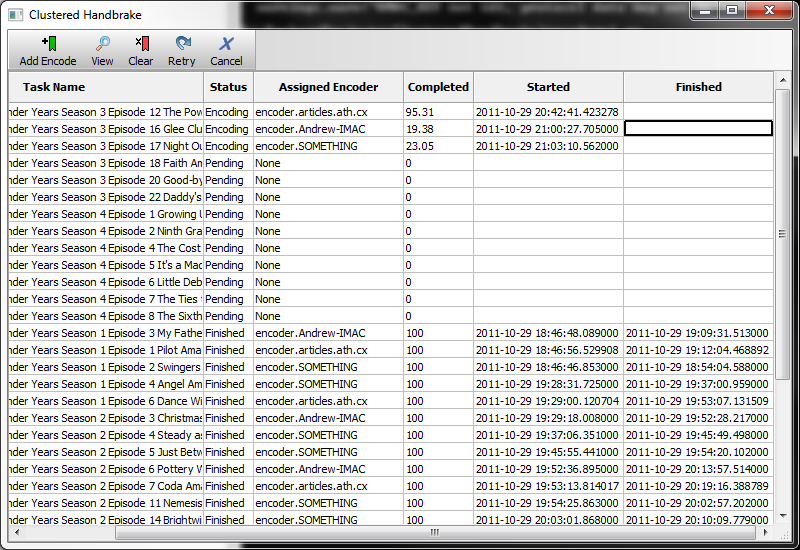Click finished time 2011-10-29 19:09:31.513000
The height and width of the screenshot is (550, 800).
(697, 333)
